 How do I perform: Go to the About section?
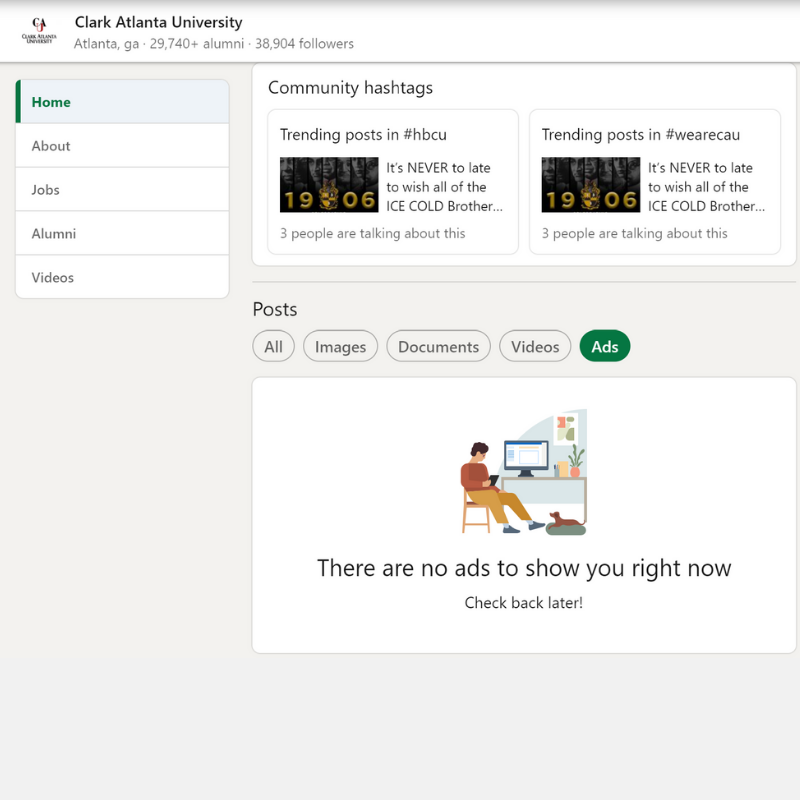[x=122, y=146]
